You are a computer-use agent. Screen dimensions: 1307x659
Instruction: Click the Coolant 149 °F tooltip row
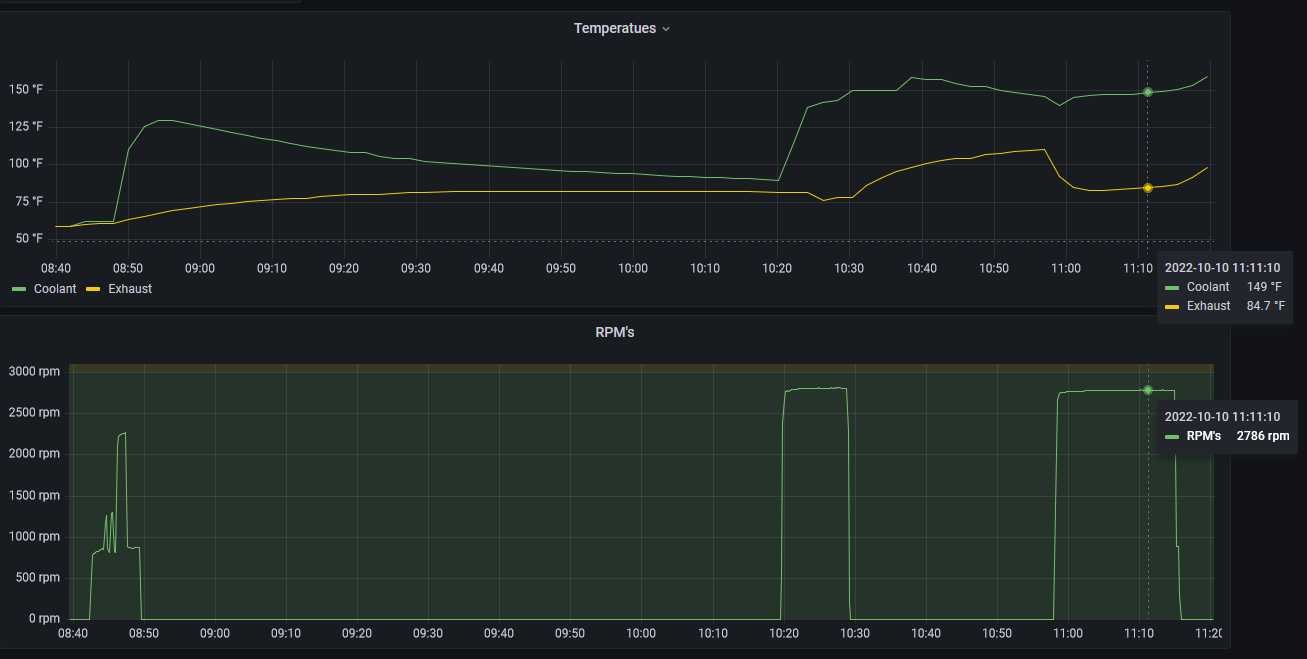point(1225,287)
